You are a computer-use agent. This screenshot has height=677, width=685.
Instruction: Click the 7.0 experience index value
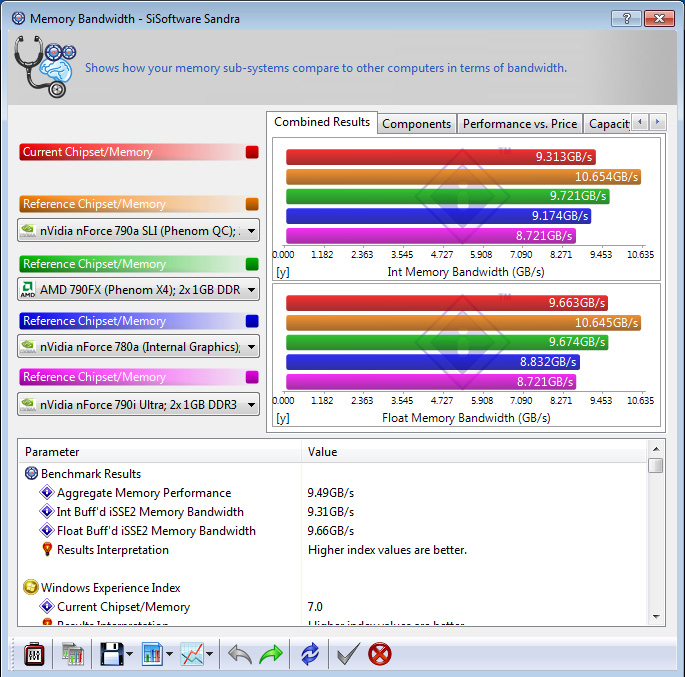[315, 607]
